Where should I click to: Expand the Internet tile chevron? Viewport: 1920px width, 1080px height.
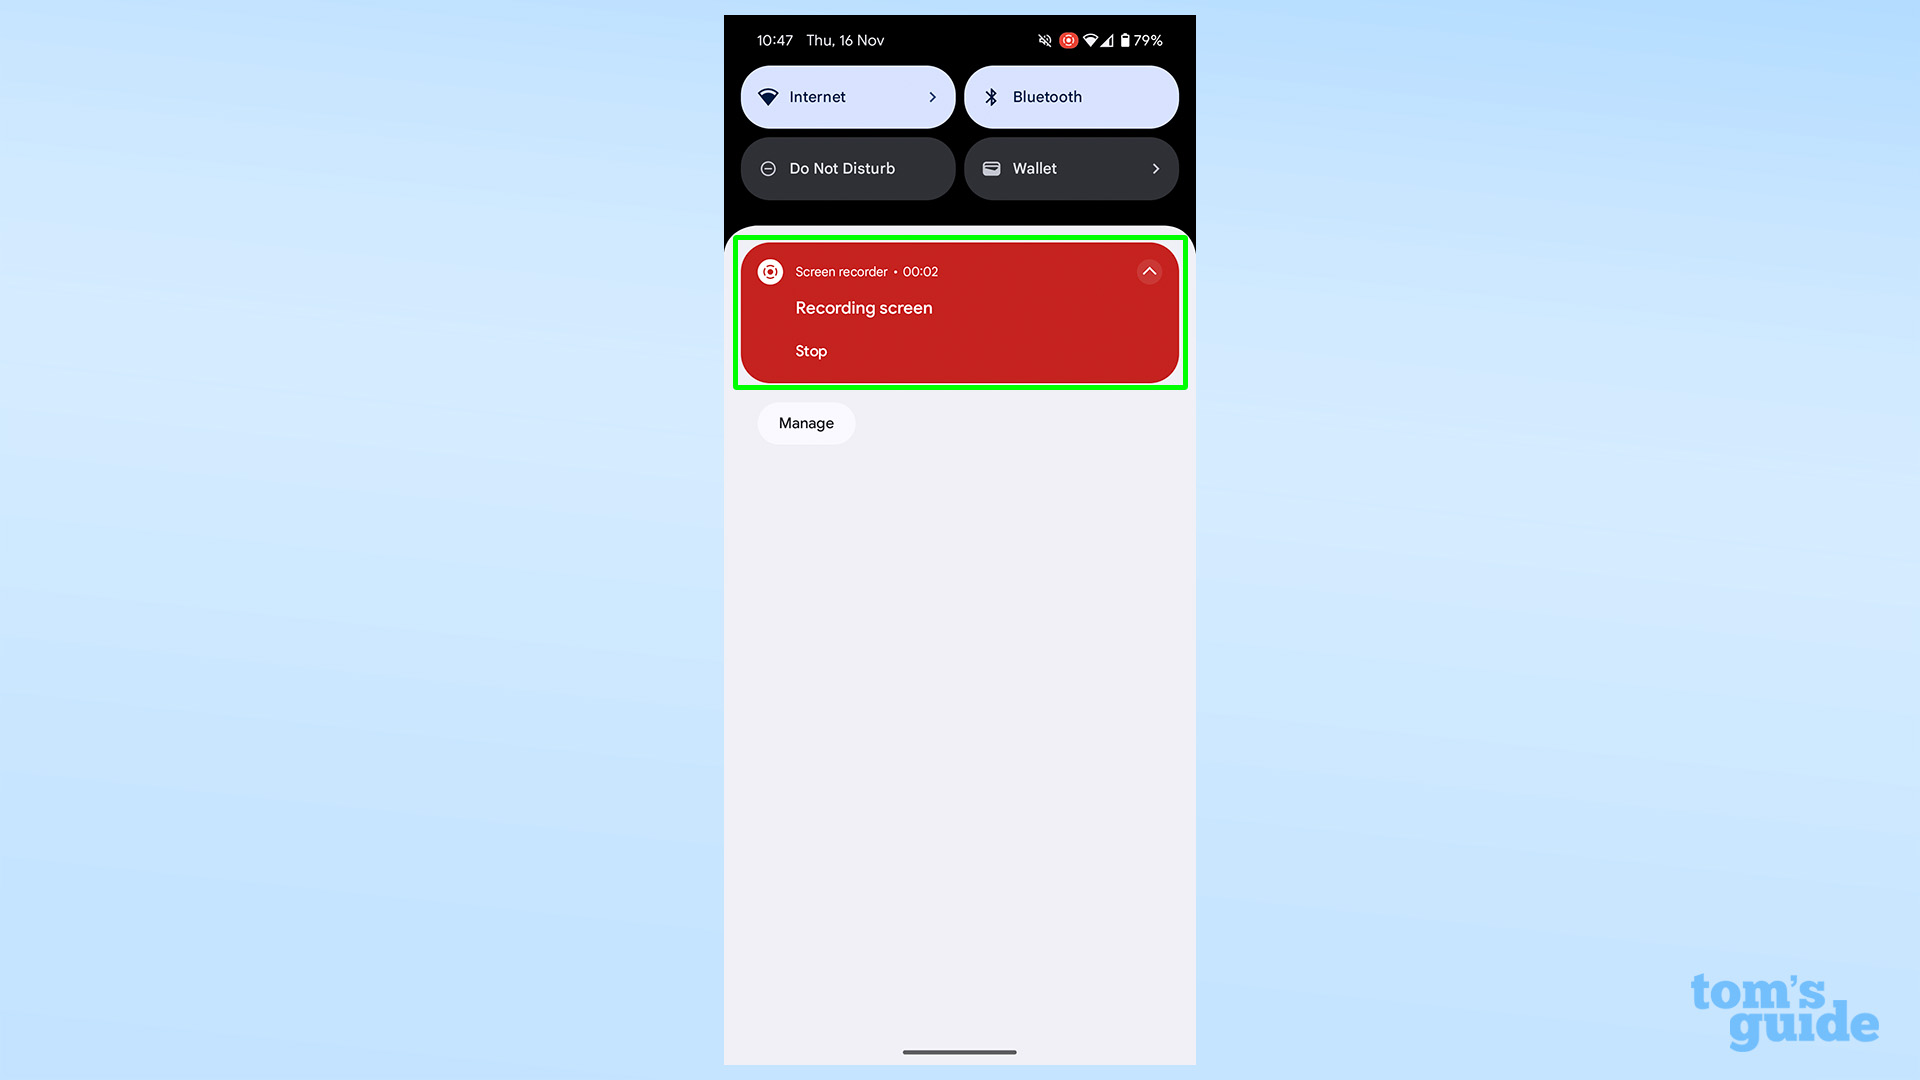click(x=932, y=96)
